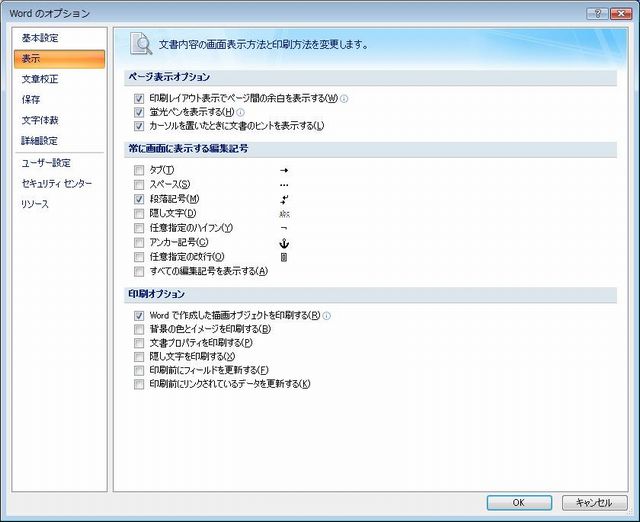Click info icon beside 印刷レイアウト表示 margin option

coord(344,98)
